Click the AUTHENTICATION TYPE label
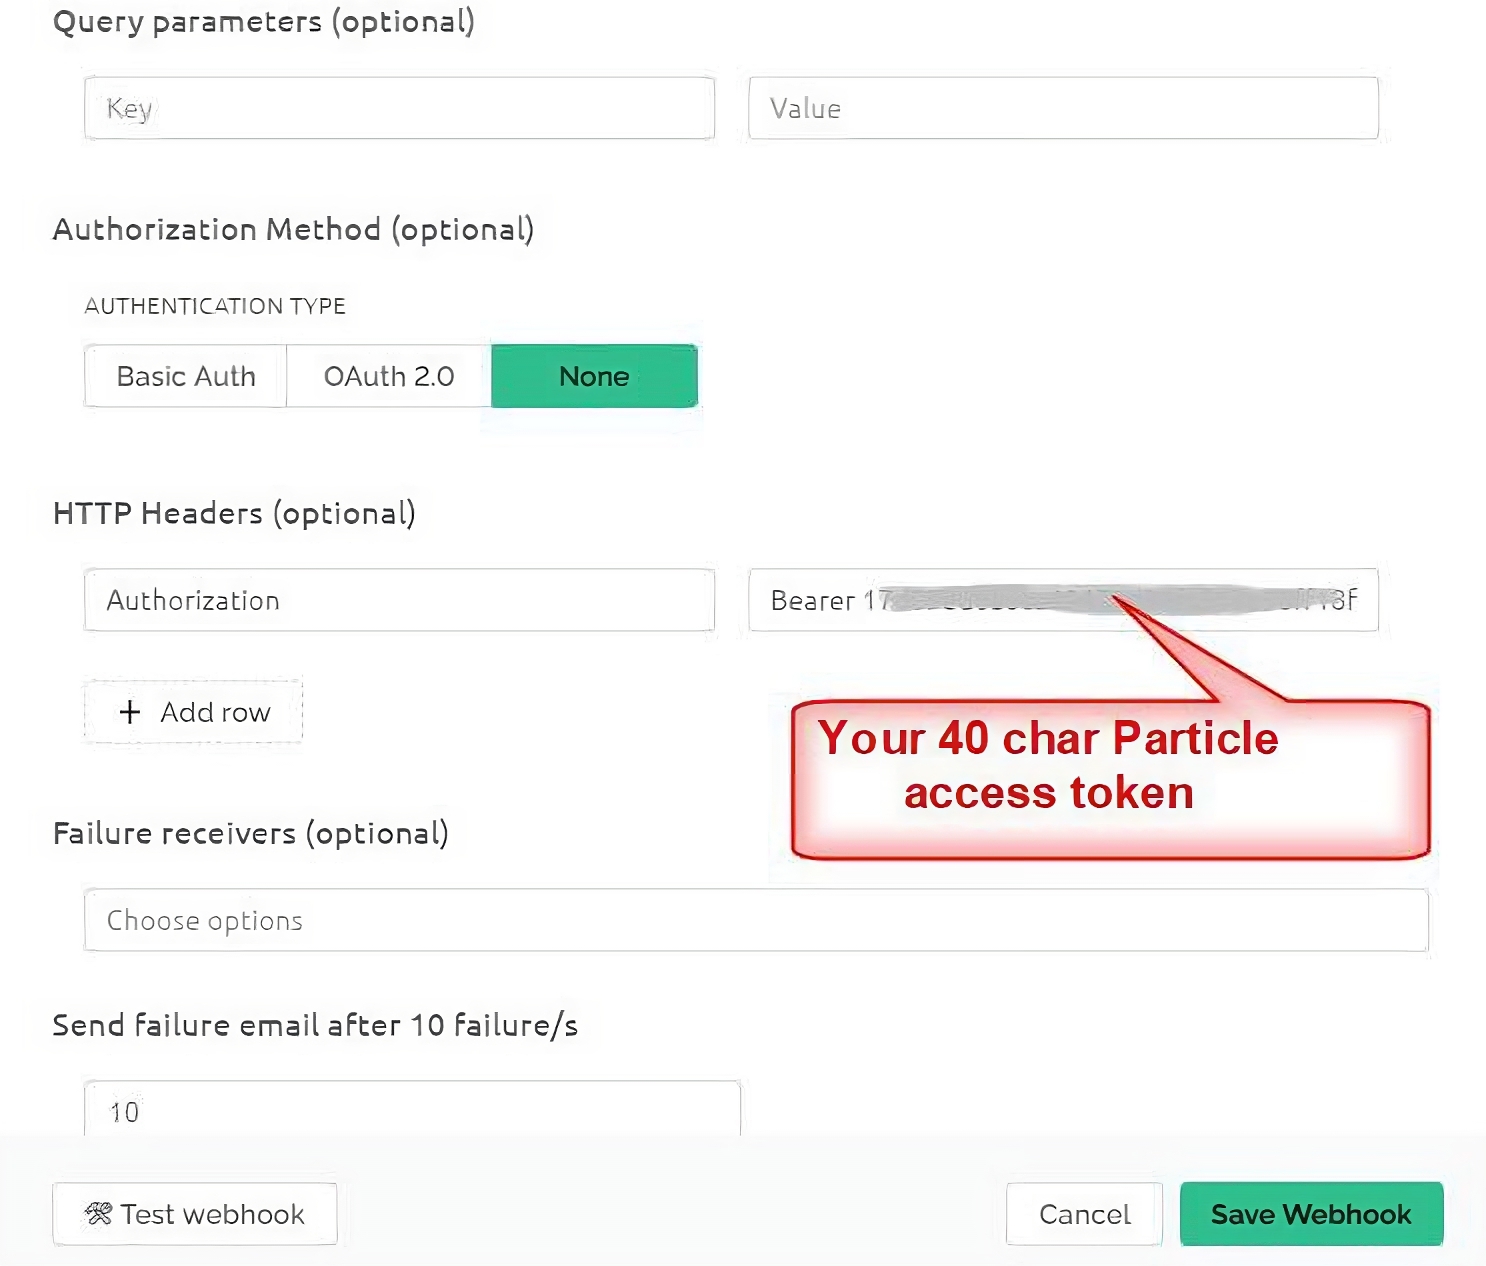 [x=215, y=306]
